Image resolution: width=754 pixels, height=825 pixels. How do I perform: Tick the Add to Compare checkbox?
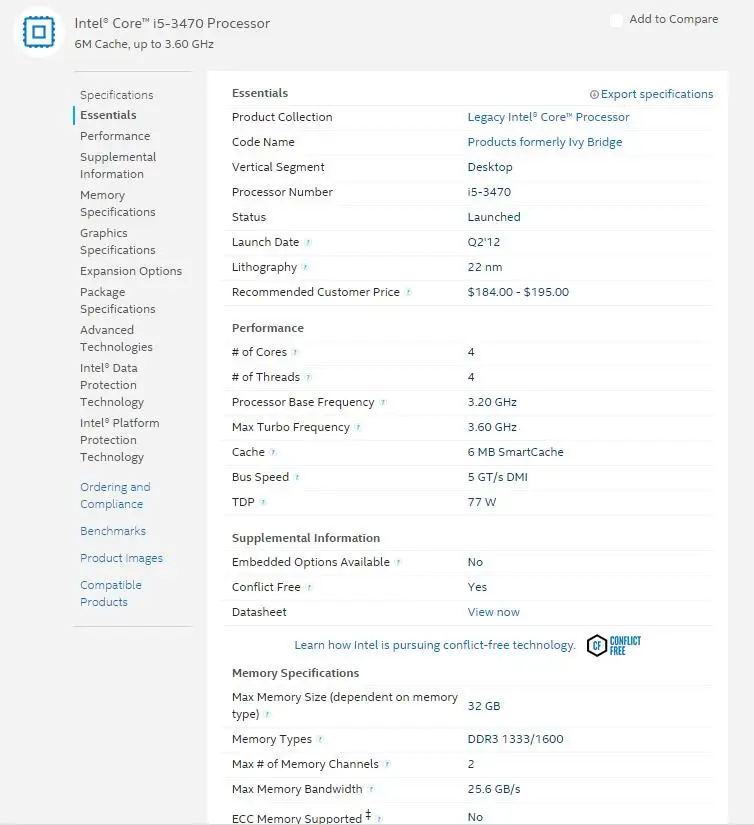617,20
